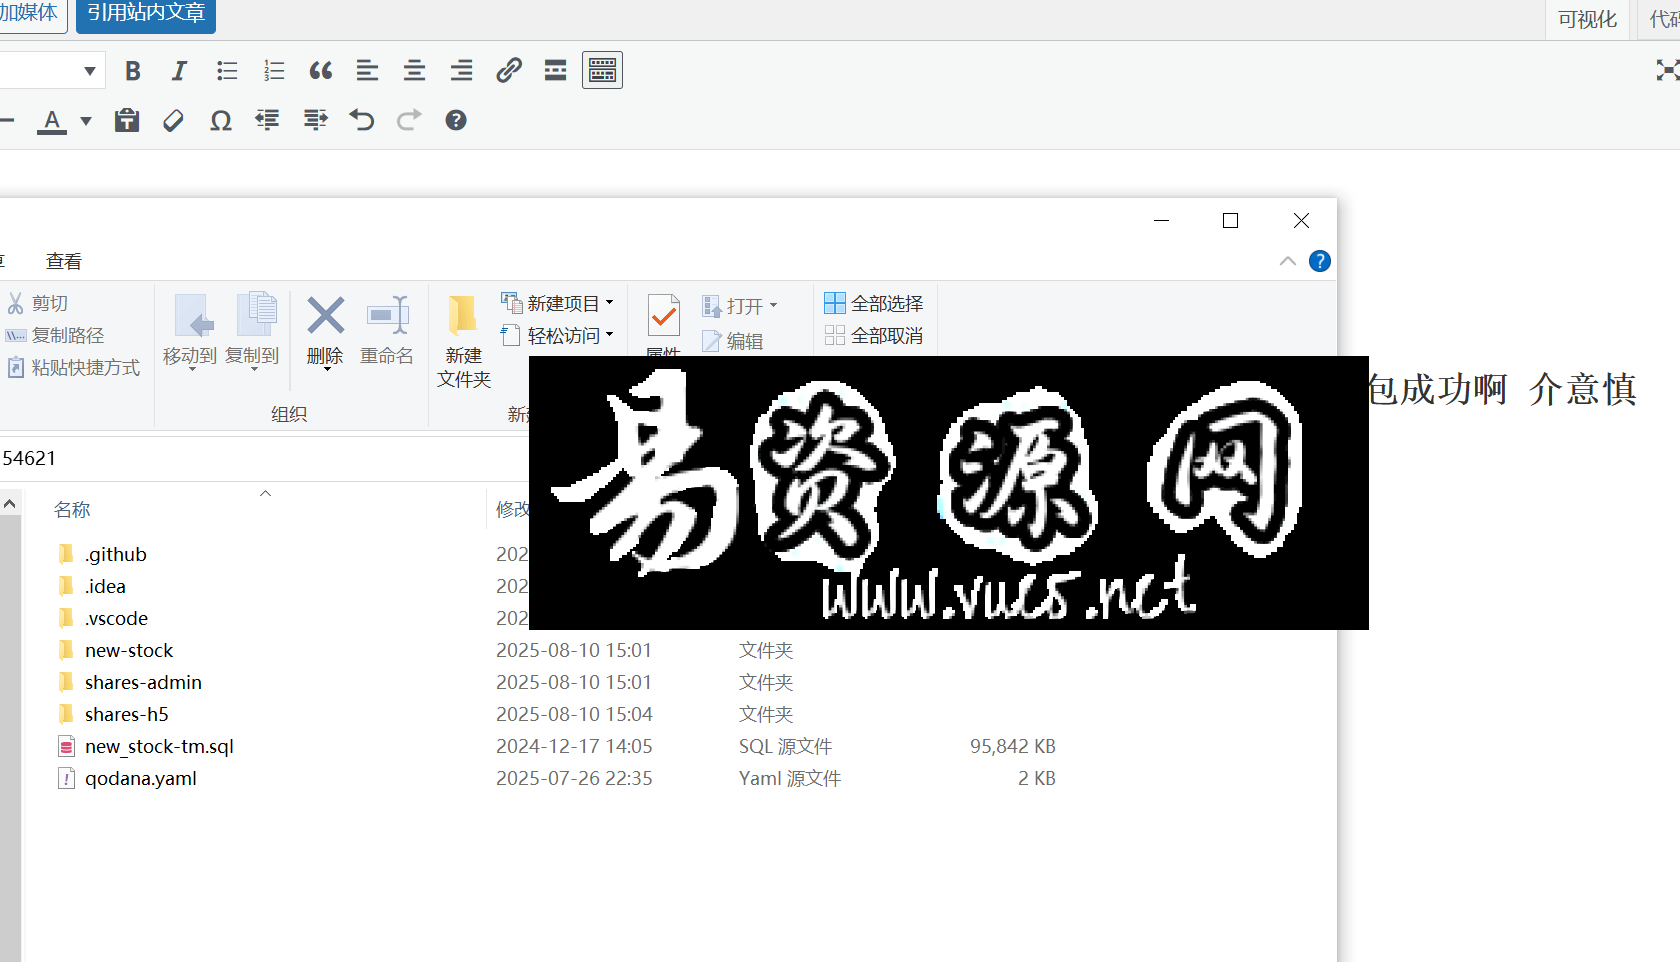Image resolution: width=1680 pixels, height=962 pixels.
Task: Center align text in editor
Action: coord(414,71)
